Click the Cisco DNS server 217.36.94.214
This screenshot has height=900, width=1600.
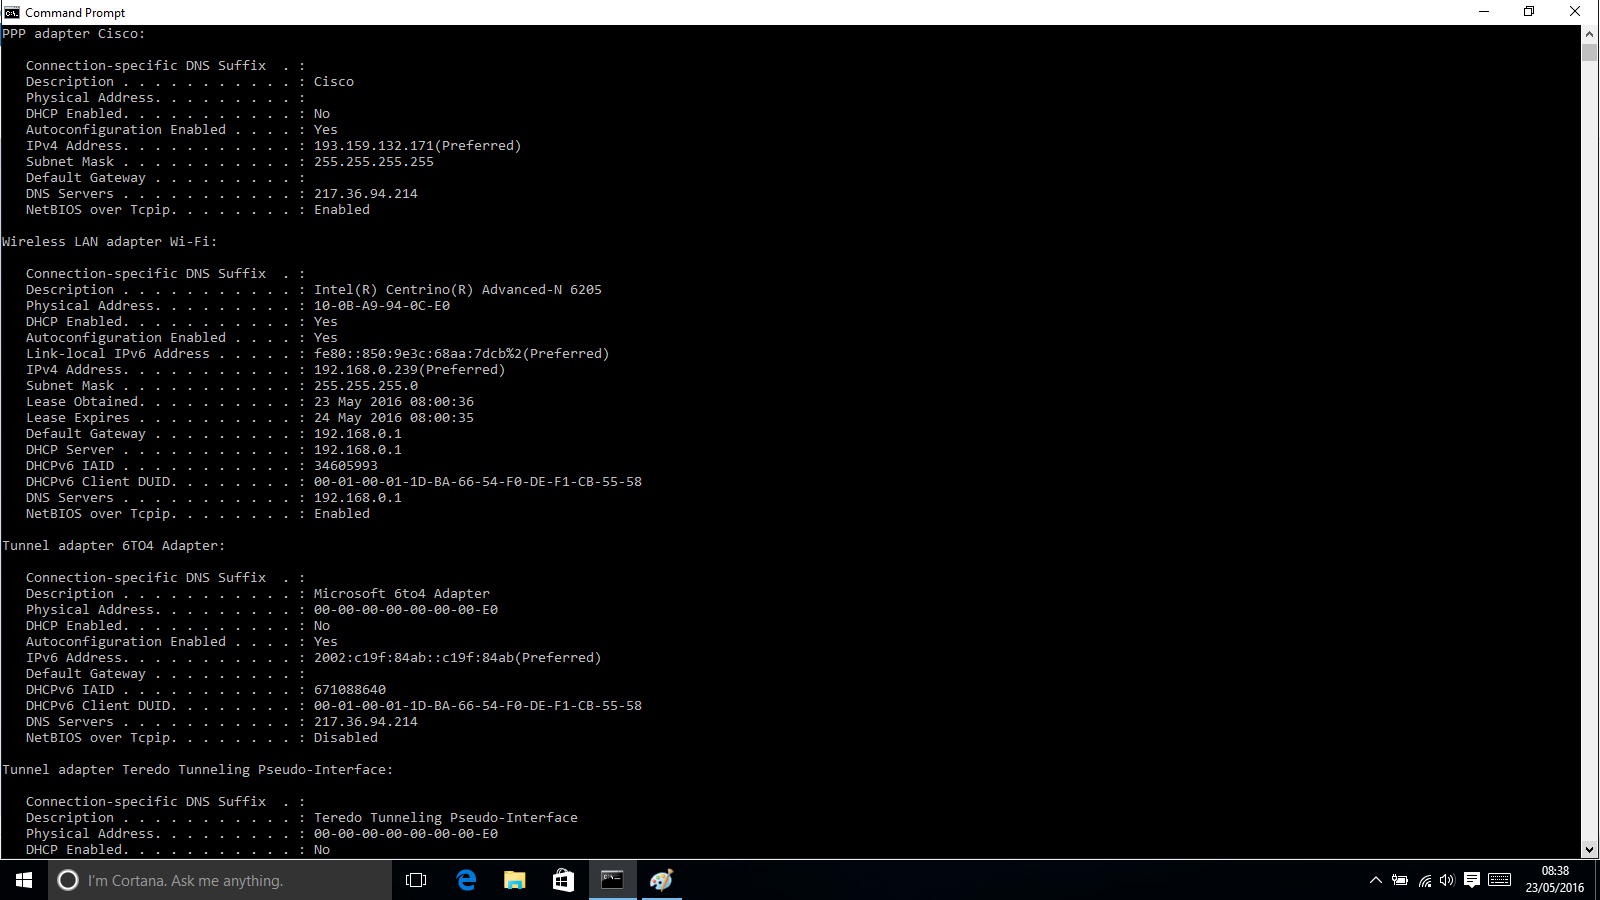point(366,194)
